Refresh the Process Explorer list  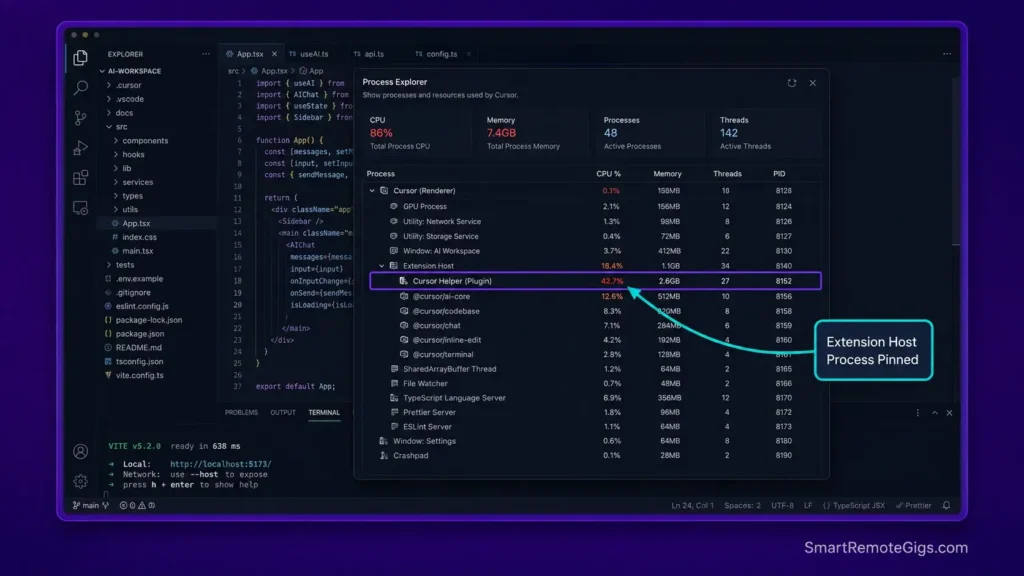[x=792, y=83]
